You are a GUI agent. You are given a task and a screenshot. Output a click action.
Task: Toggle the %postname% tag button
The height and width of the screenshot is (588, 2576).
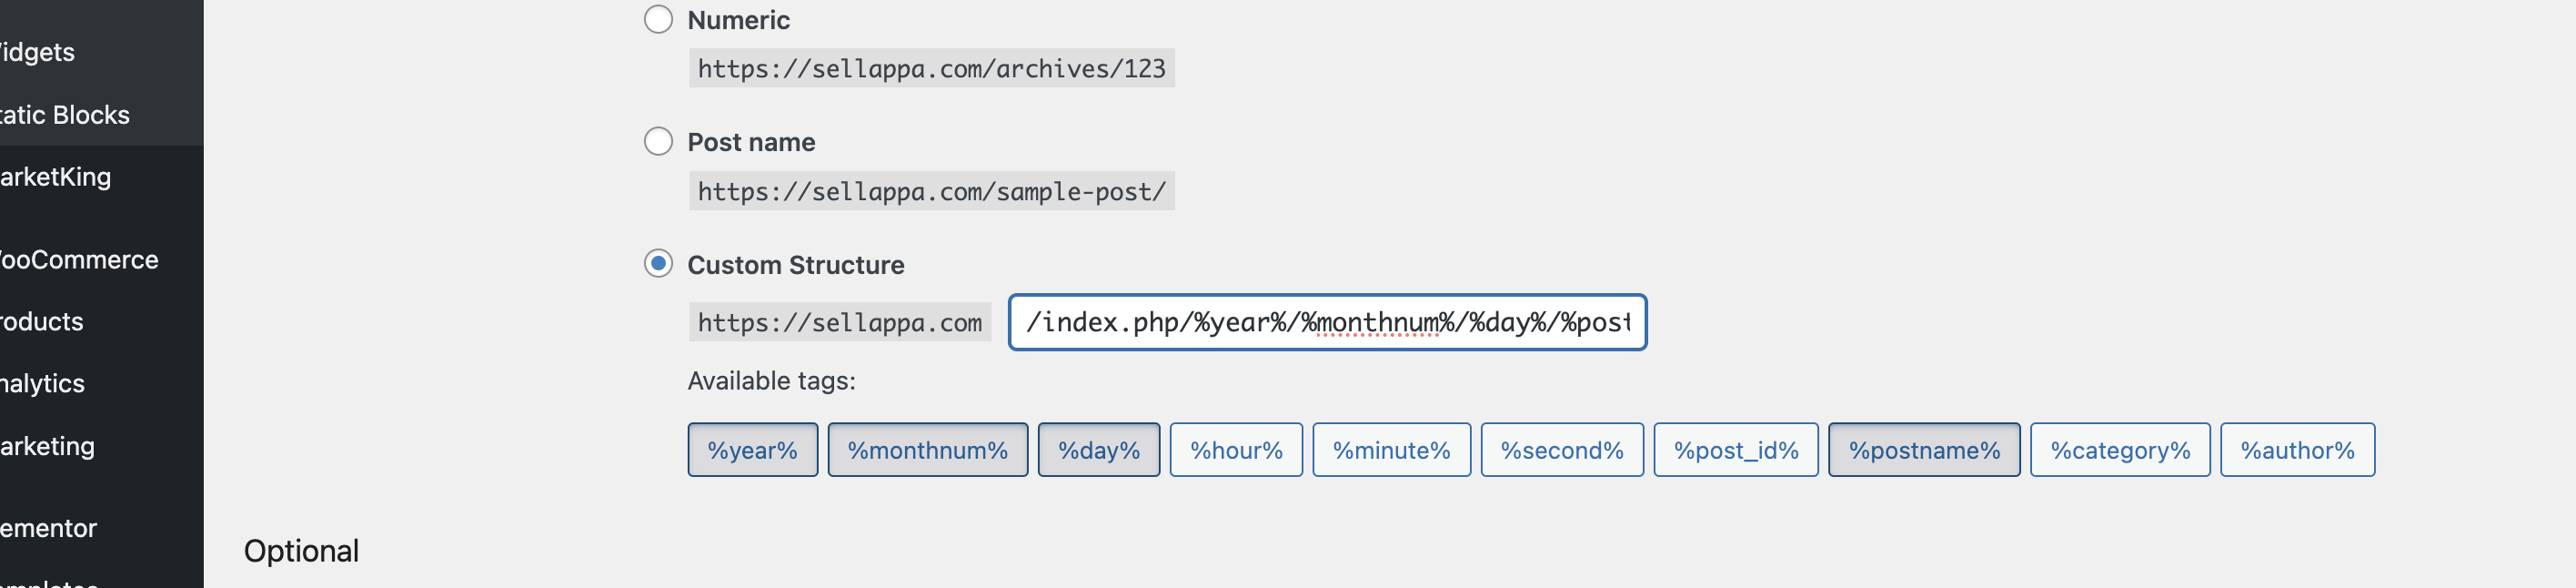click(x=1924, y=450)
